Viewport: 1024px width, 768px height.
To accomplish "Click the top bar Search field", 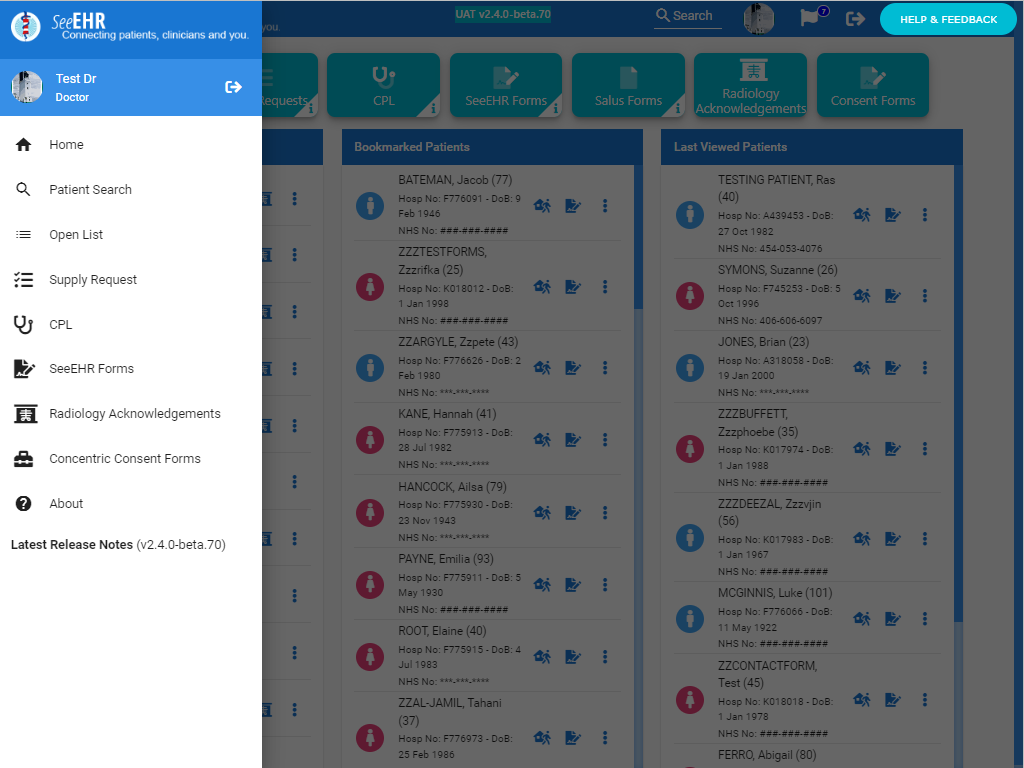I will (688, 16).
